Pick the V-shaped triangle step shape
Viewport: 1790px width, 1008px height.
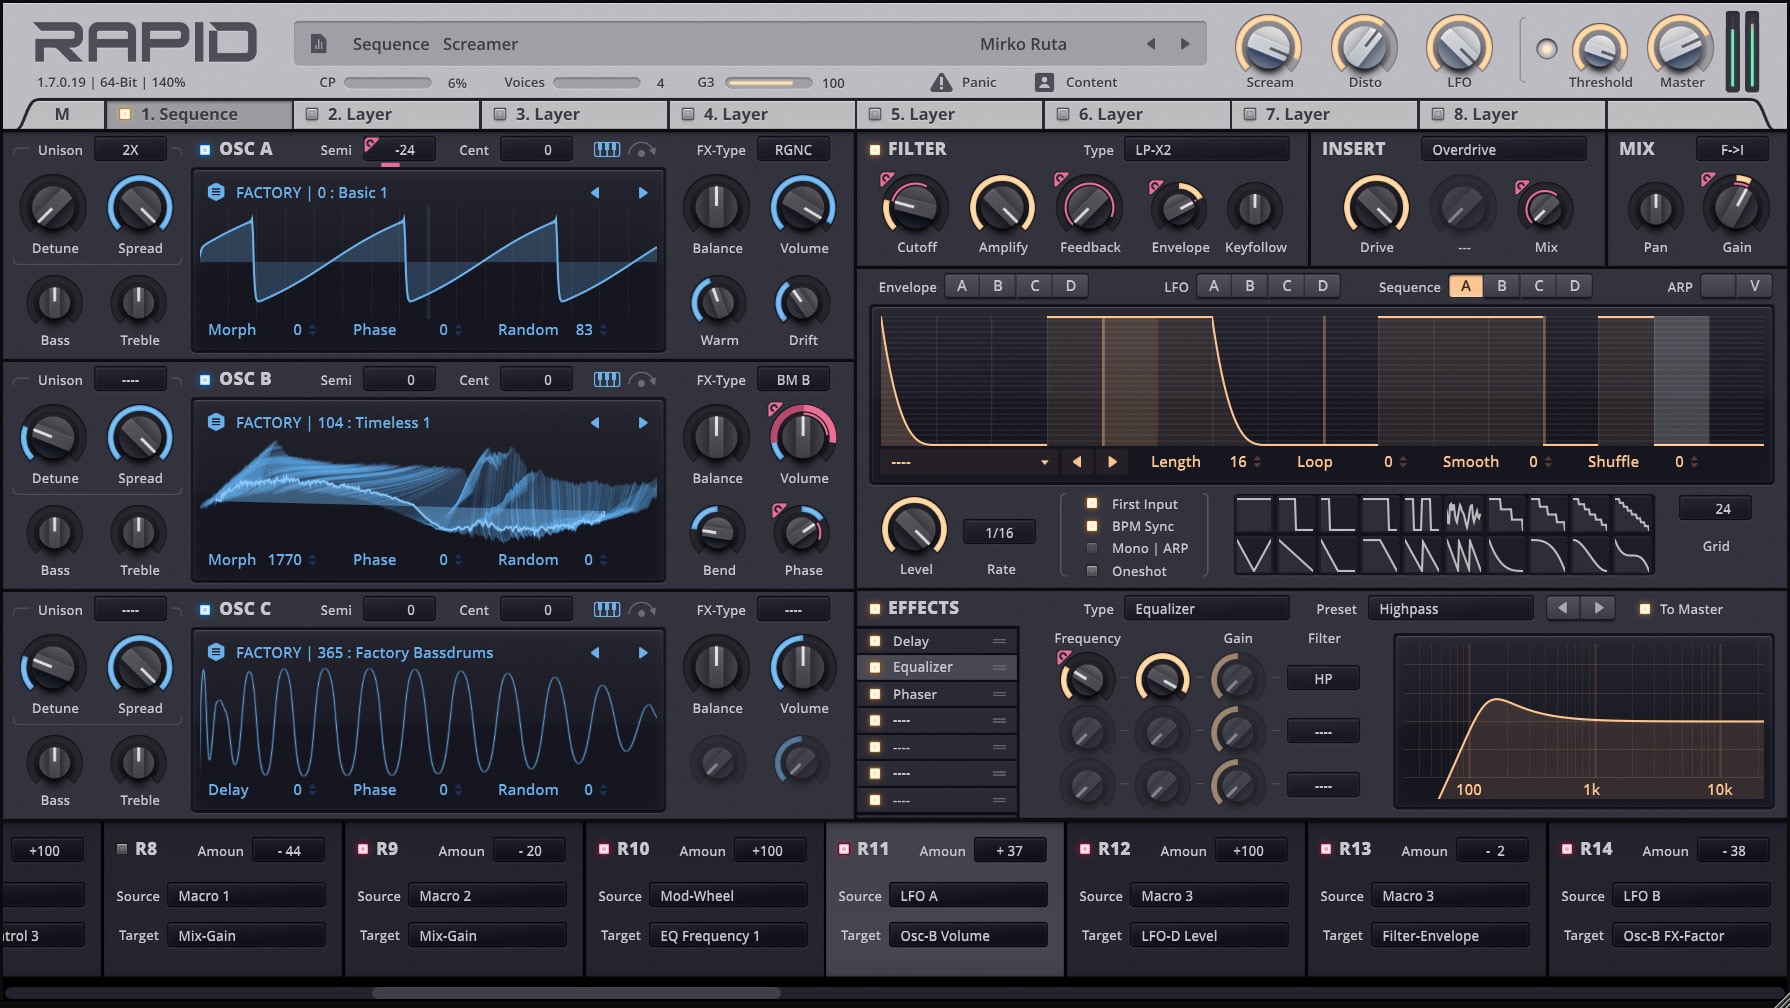click(1254, 554)
